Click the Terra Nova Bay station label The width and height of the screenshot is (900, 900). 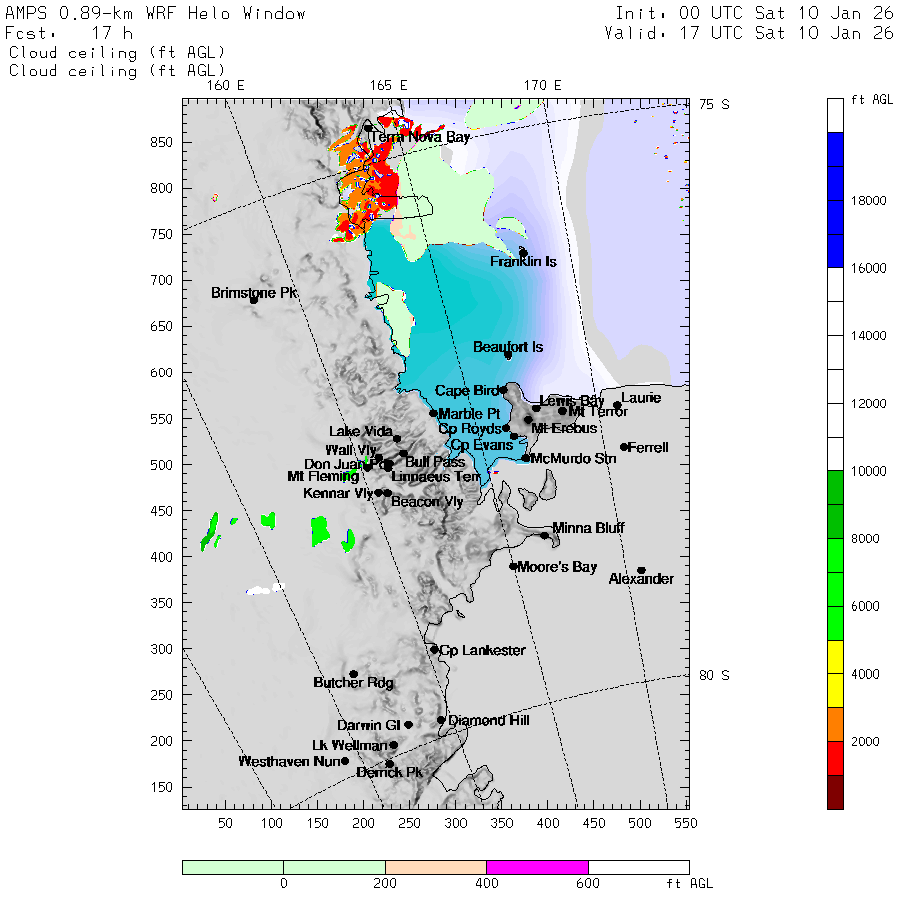pos(420,137)
